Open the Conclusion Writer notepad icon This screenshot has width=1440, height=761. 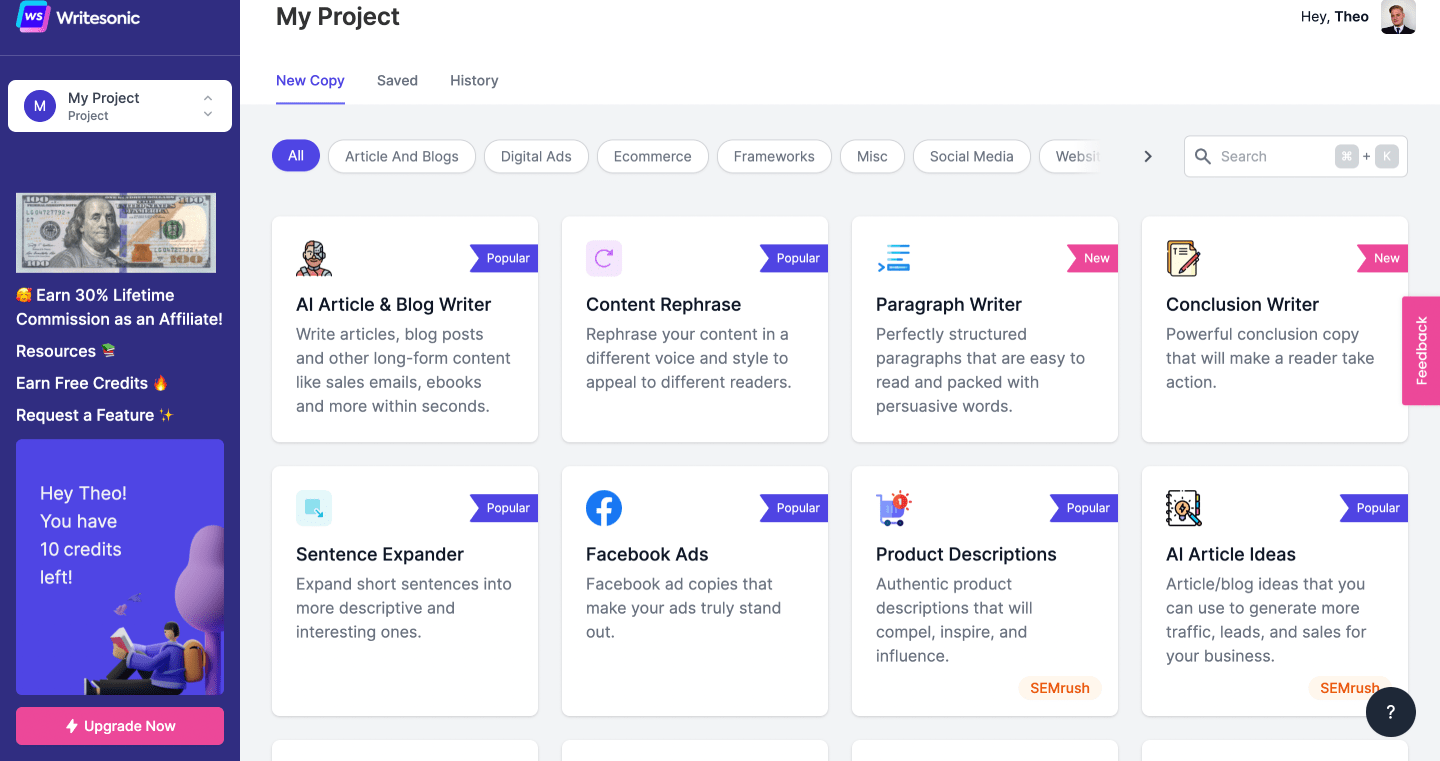coord(1183,258)
